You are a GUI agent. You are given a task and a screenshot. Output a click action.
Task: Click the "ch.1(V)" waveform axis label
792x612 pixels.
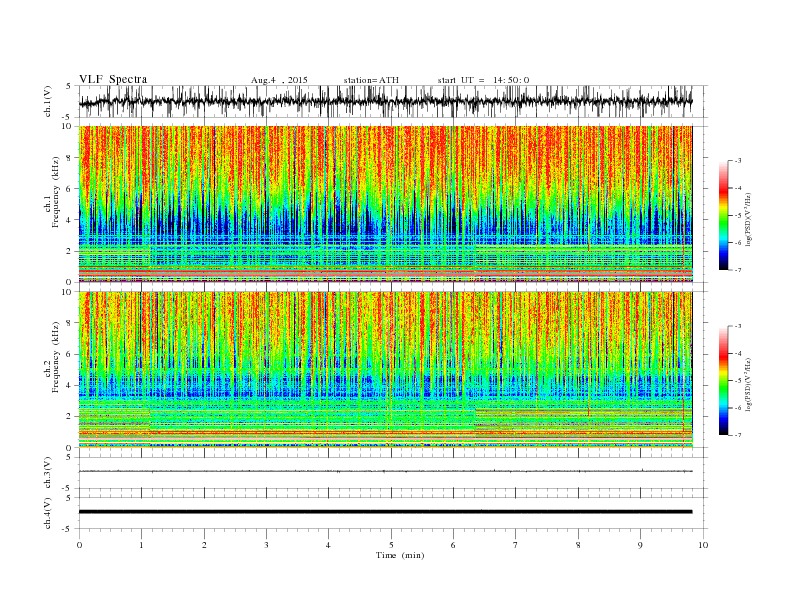tap(48, 101)
